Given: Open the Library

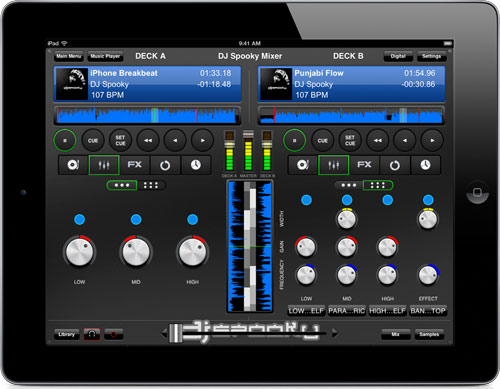Looking at the screenshot, I should [x=67, y=334].
